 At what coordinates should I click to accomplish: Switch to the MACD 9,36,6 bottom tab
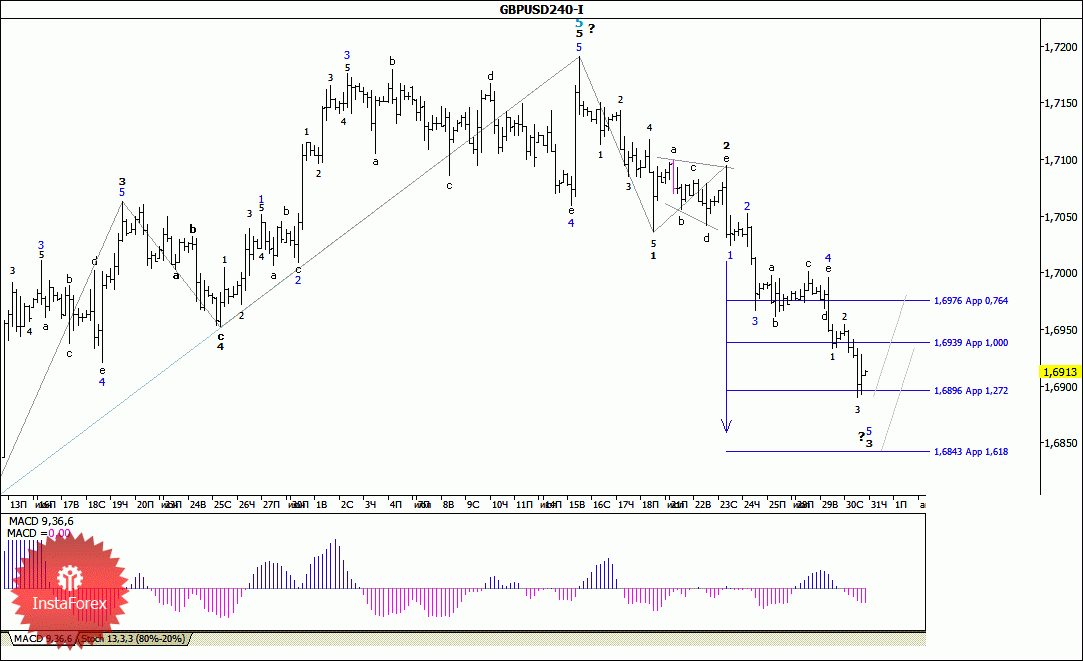43,639
